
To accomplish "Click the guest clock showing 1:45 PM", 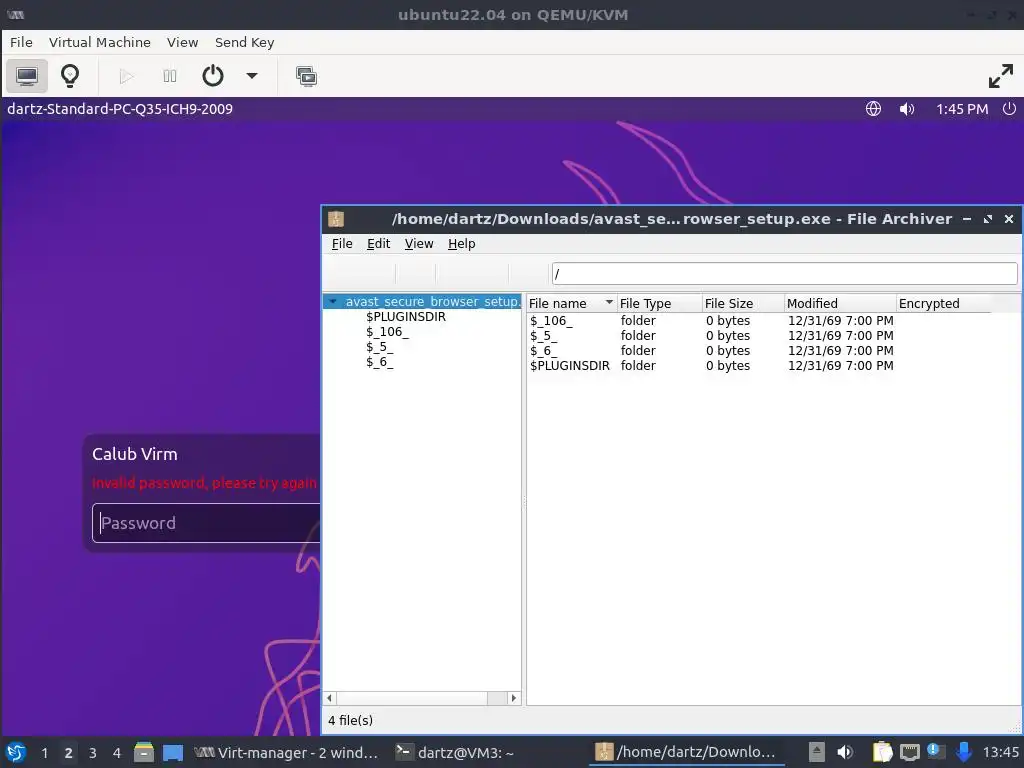I will click(x=962, y=109).
